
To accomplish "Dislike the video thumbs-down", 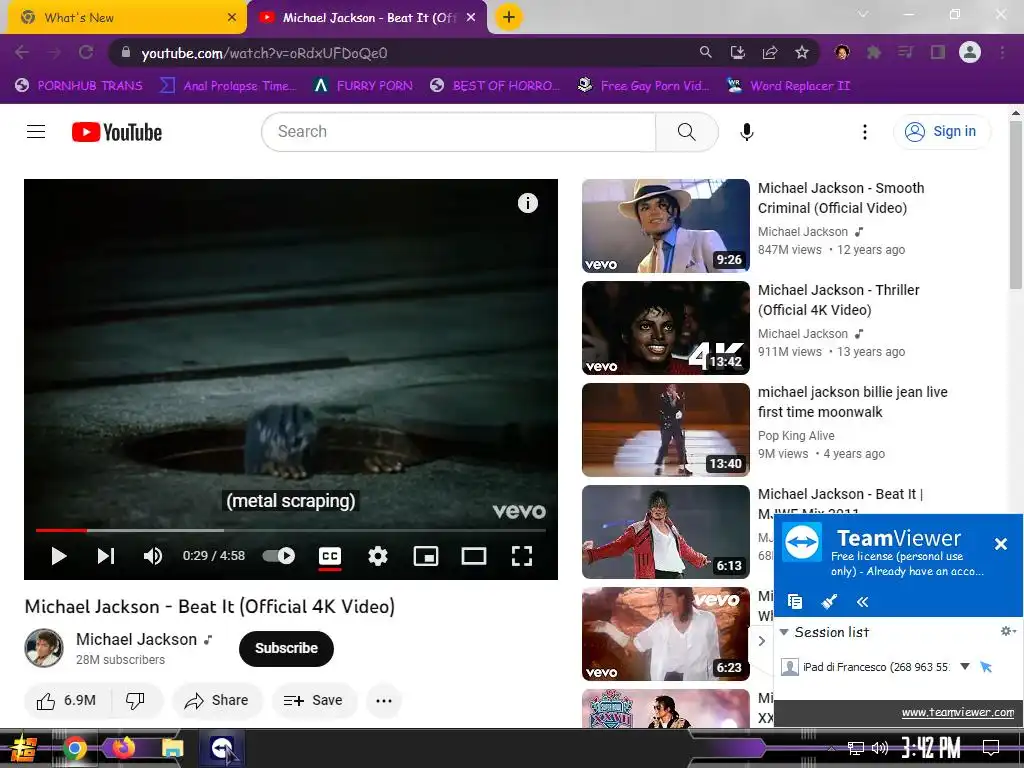I will coord(135,701).
